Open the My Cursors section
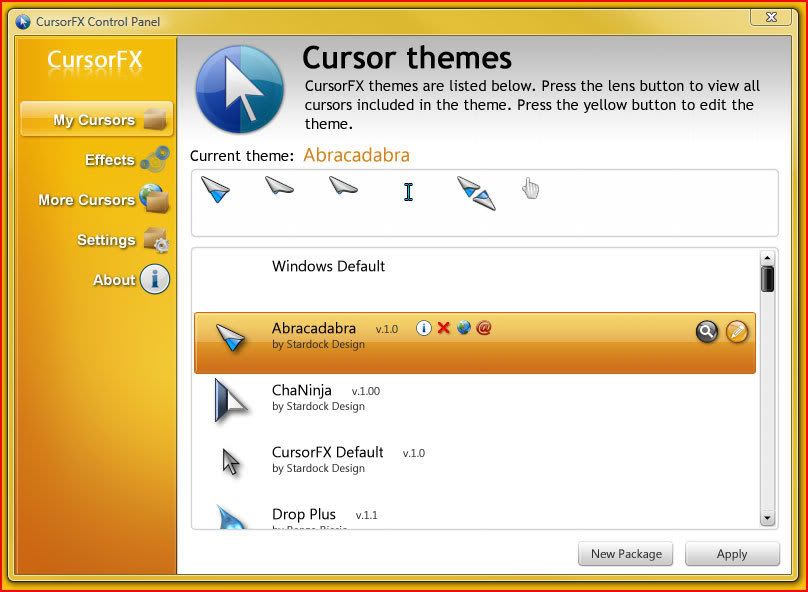808x592 pixels. (96, 120)
